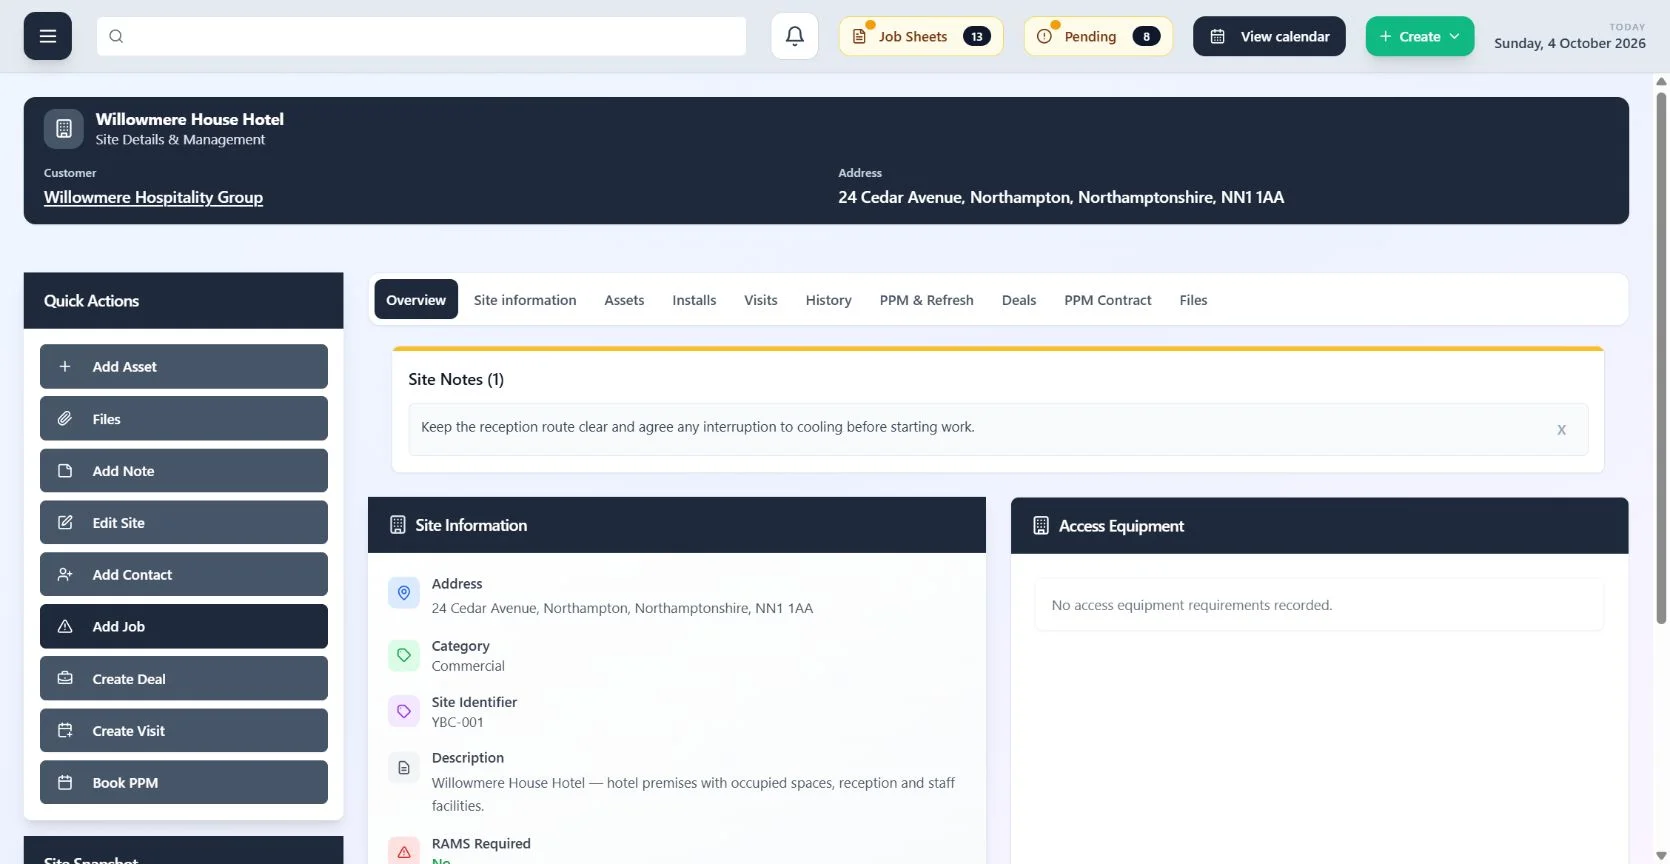
Task: Open the Create dropdown menu
Action: (1420, 36)
